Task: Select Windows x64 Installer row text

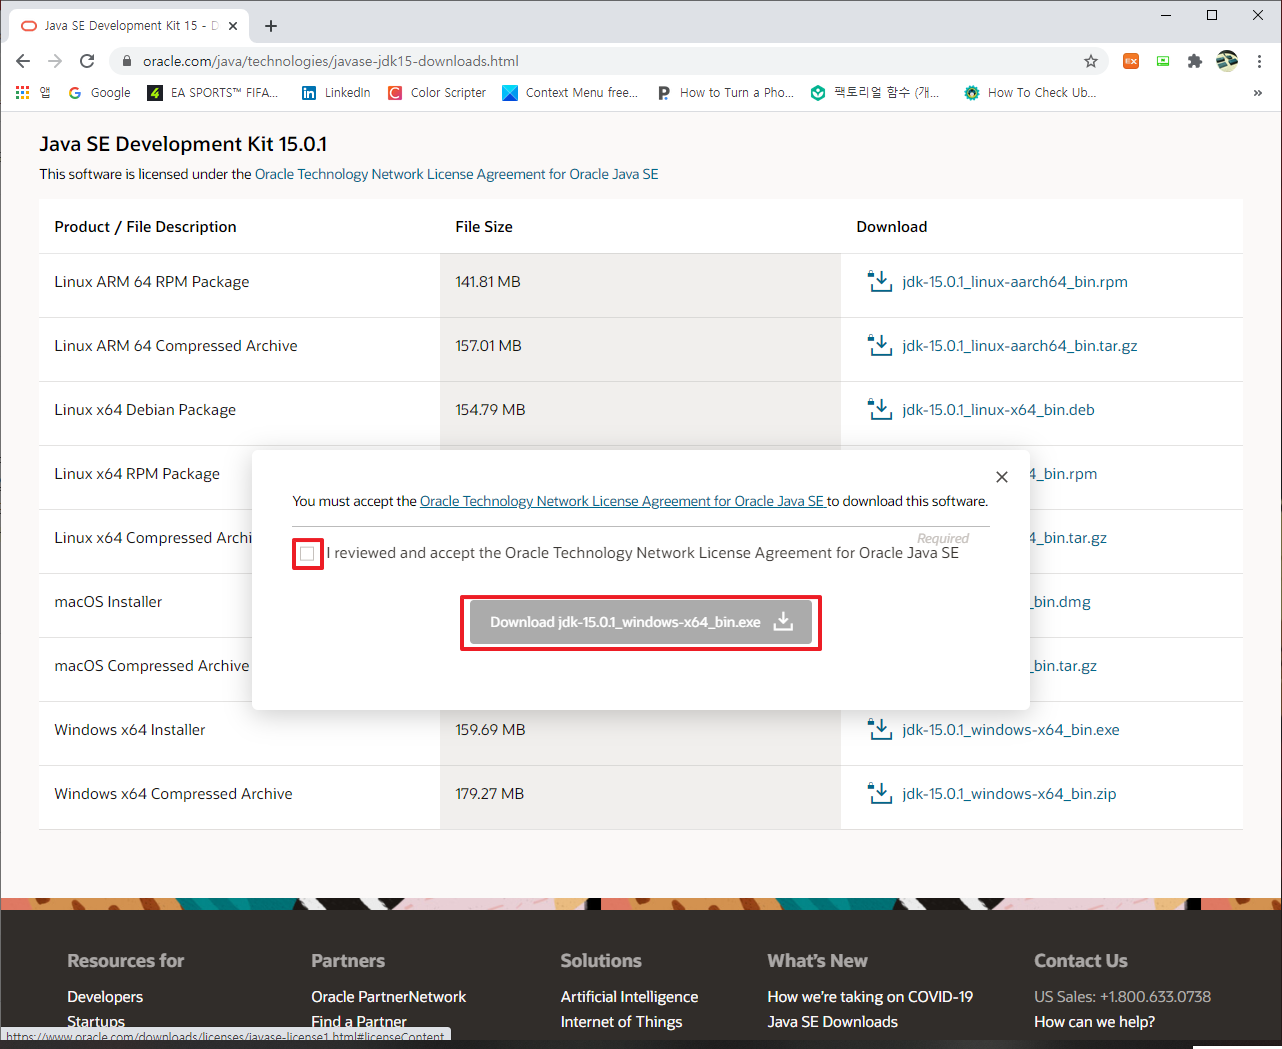Action: coord(130,730)
